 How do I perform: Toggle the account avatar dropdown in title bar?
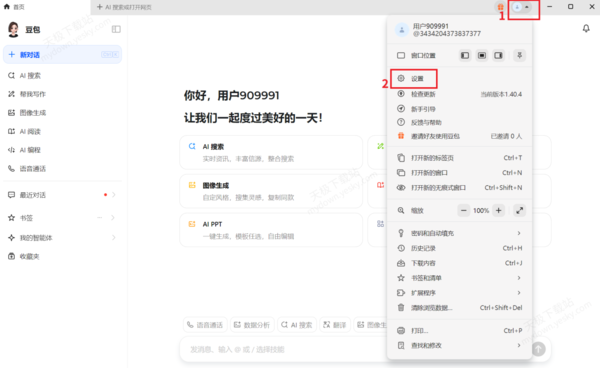click(x=522, y=7)
